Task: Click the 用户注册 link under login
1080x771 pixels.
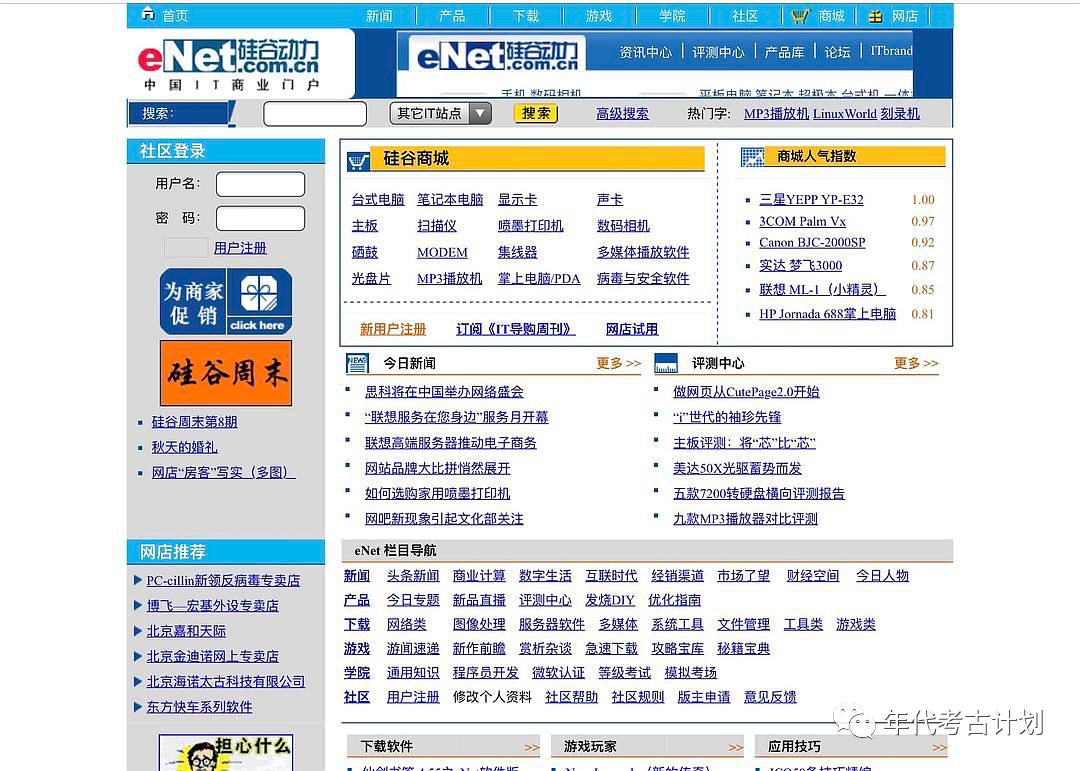Action: pyautogui.click(x=240, y=248)
